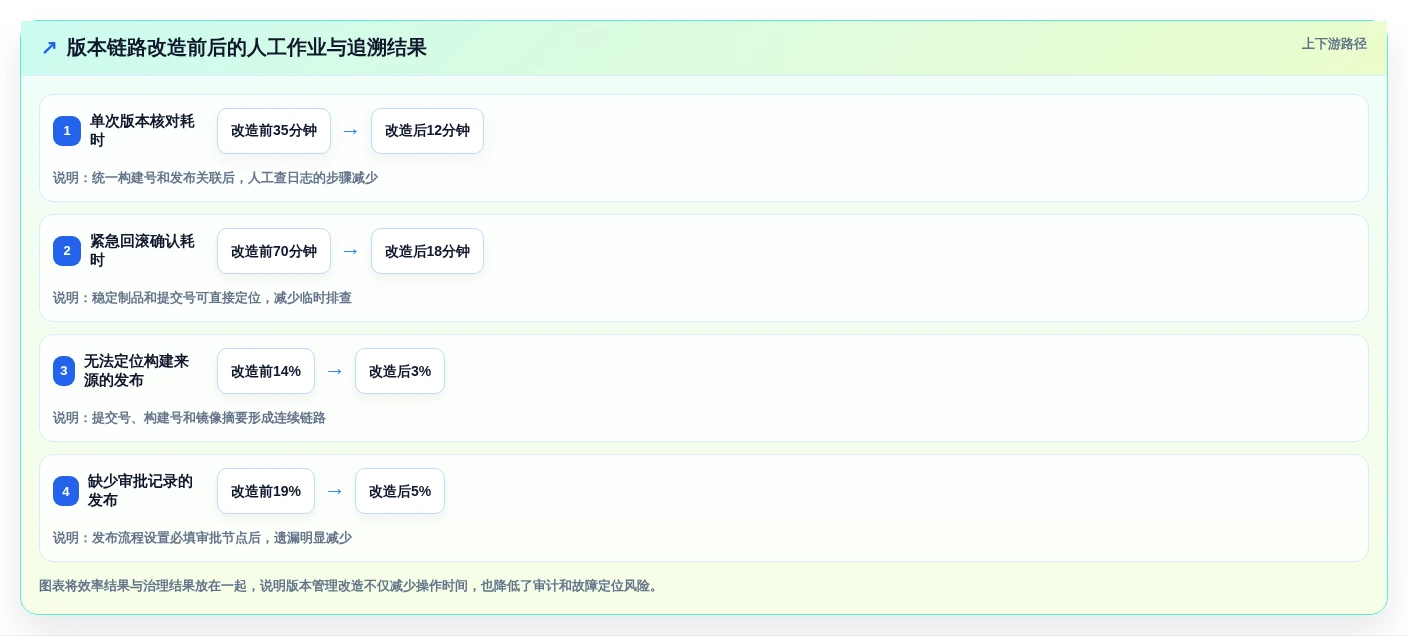
Task: Click the 上下游路径 label in header
Action: point(1334,44)
